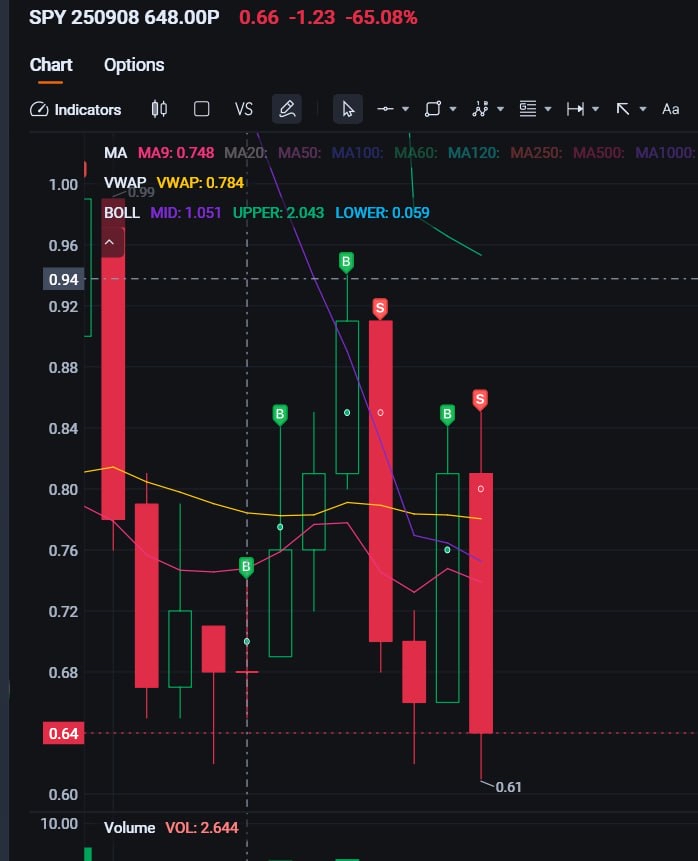Click the BOLL UPPER: 2.043 value
This screenshot has height=861, width=698.
(278, 213)
